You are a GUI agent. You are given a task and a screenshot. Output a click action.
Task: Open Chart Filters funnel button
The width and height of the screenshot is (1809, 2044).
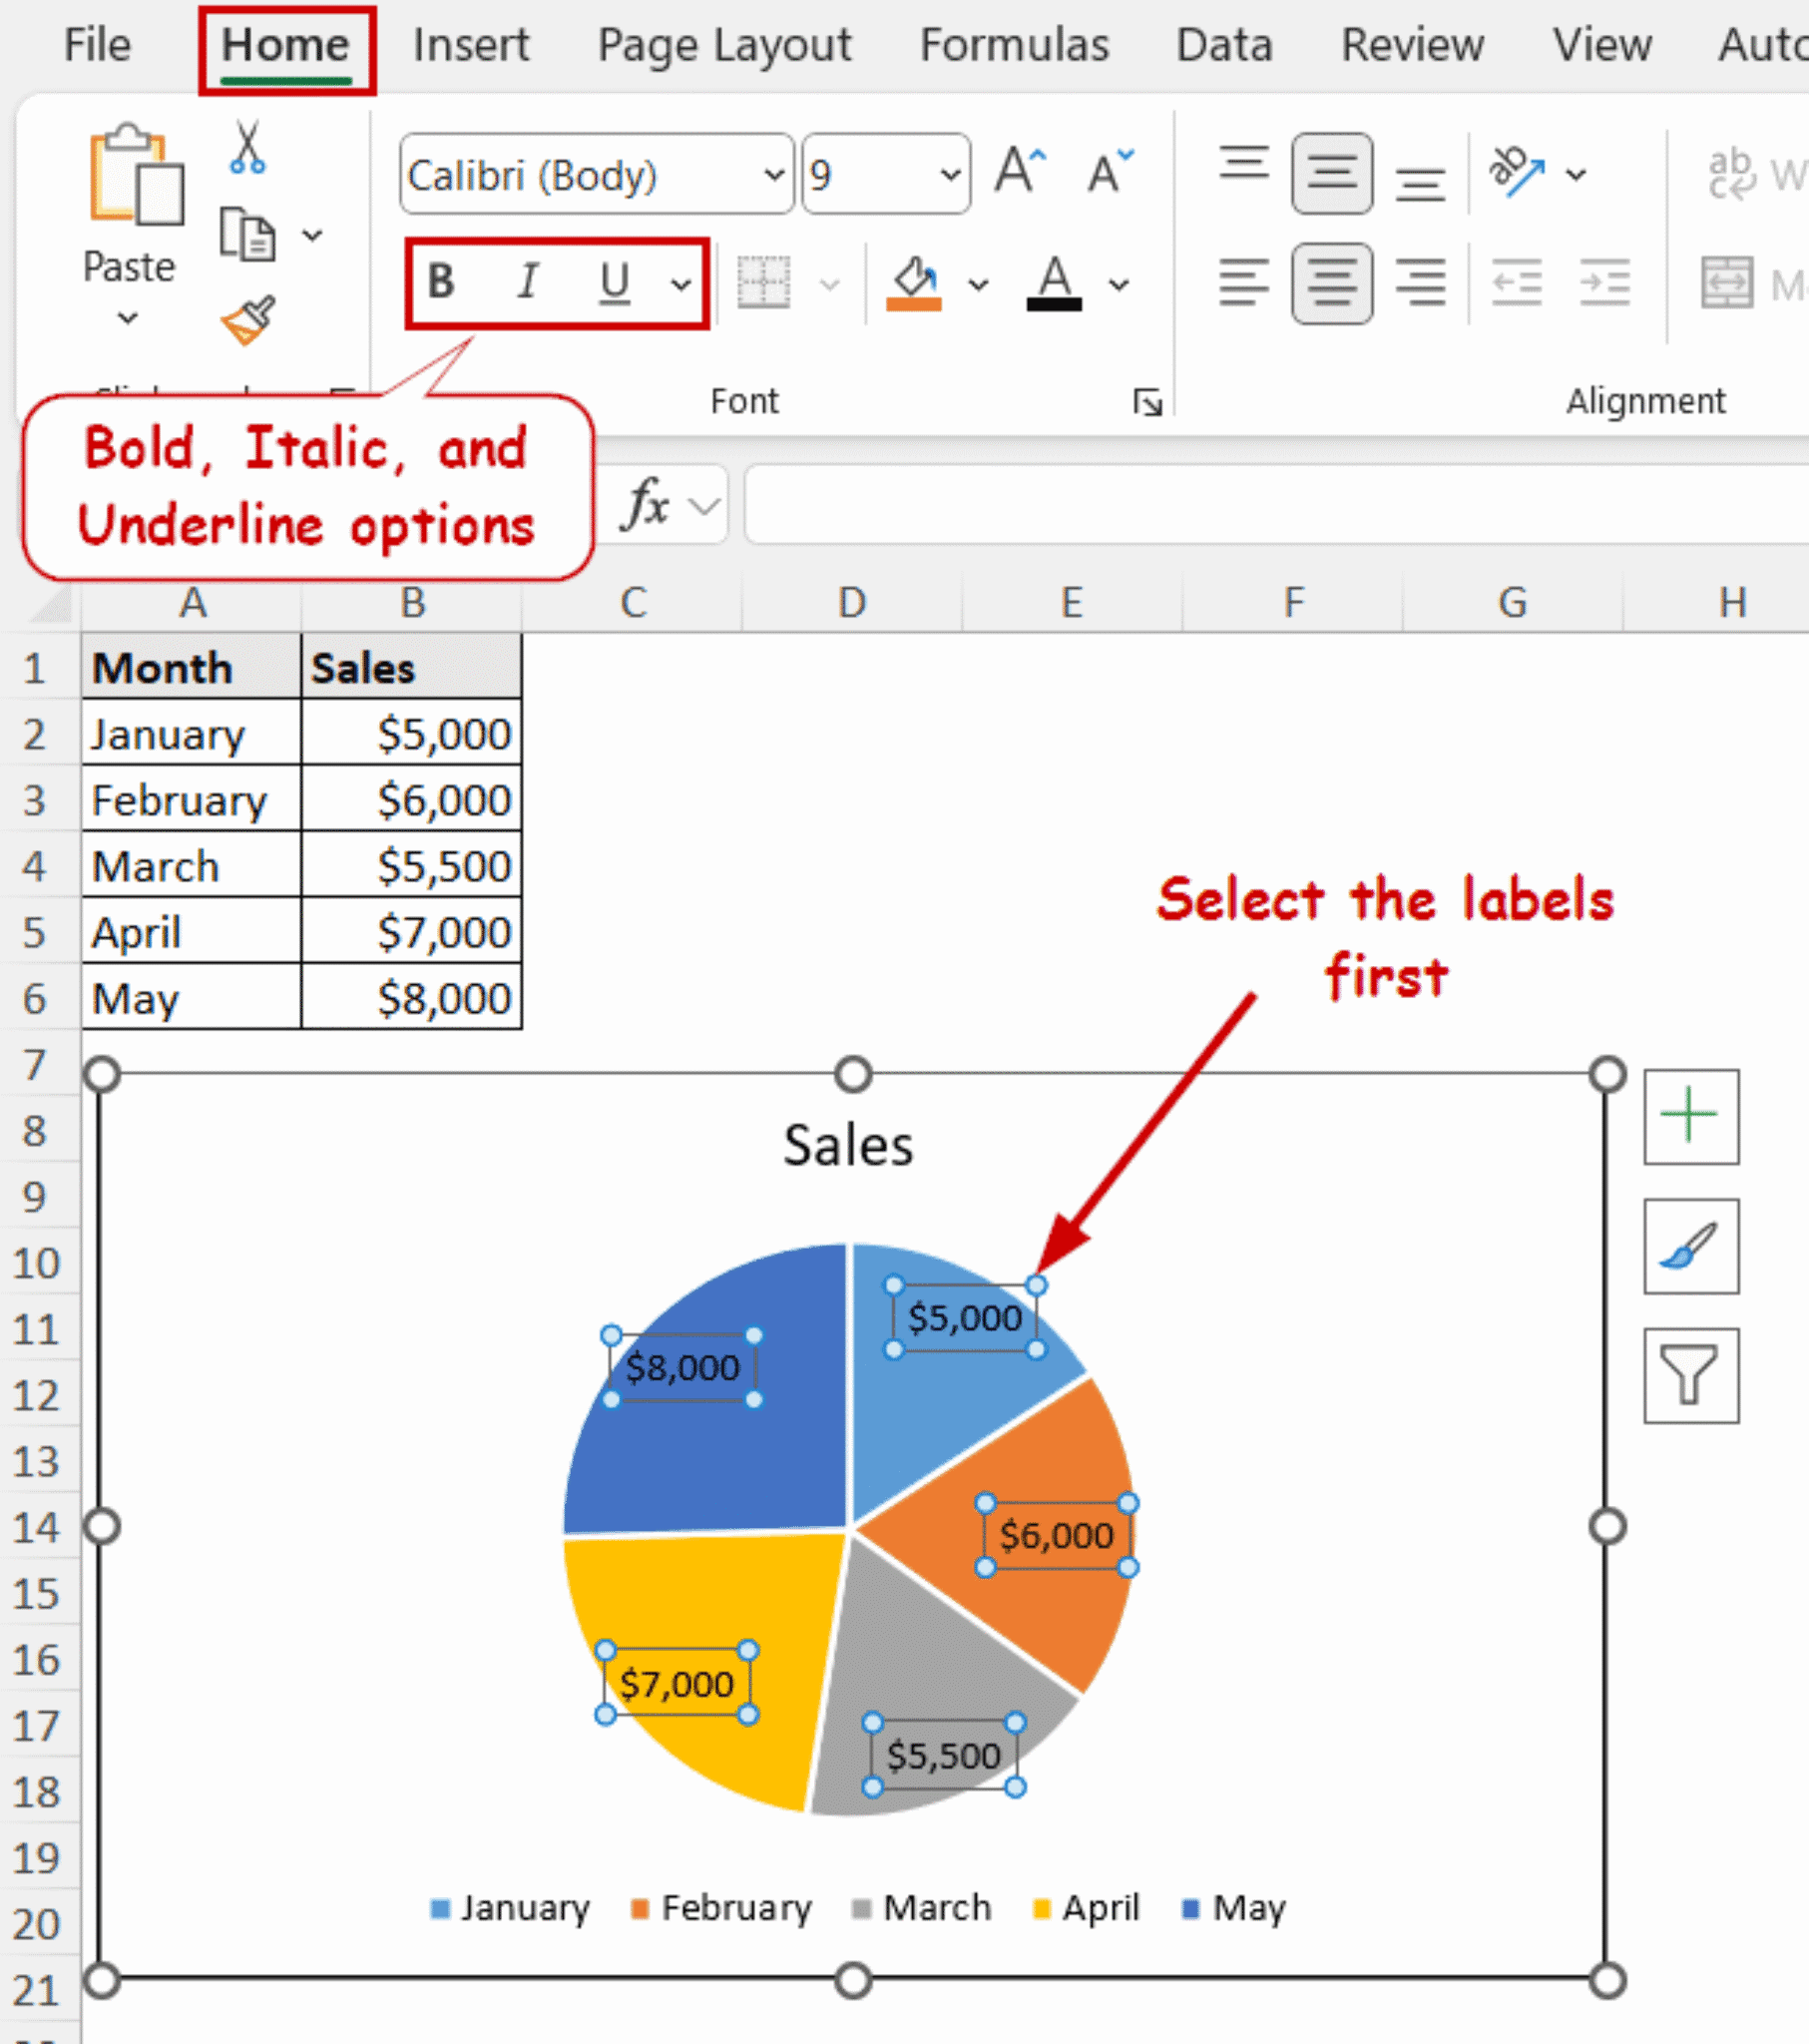click(x=1690, y=1375)
